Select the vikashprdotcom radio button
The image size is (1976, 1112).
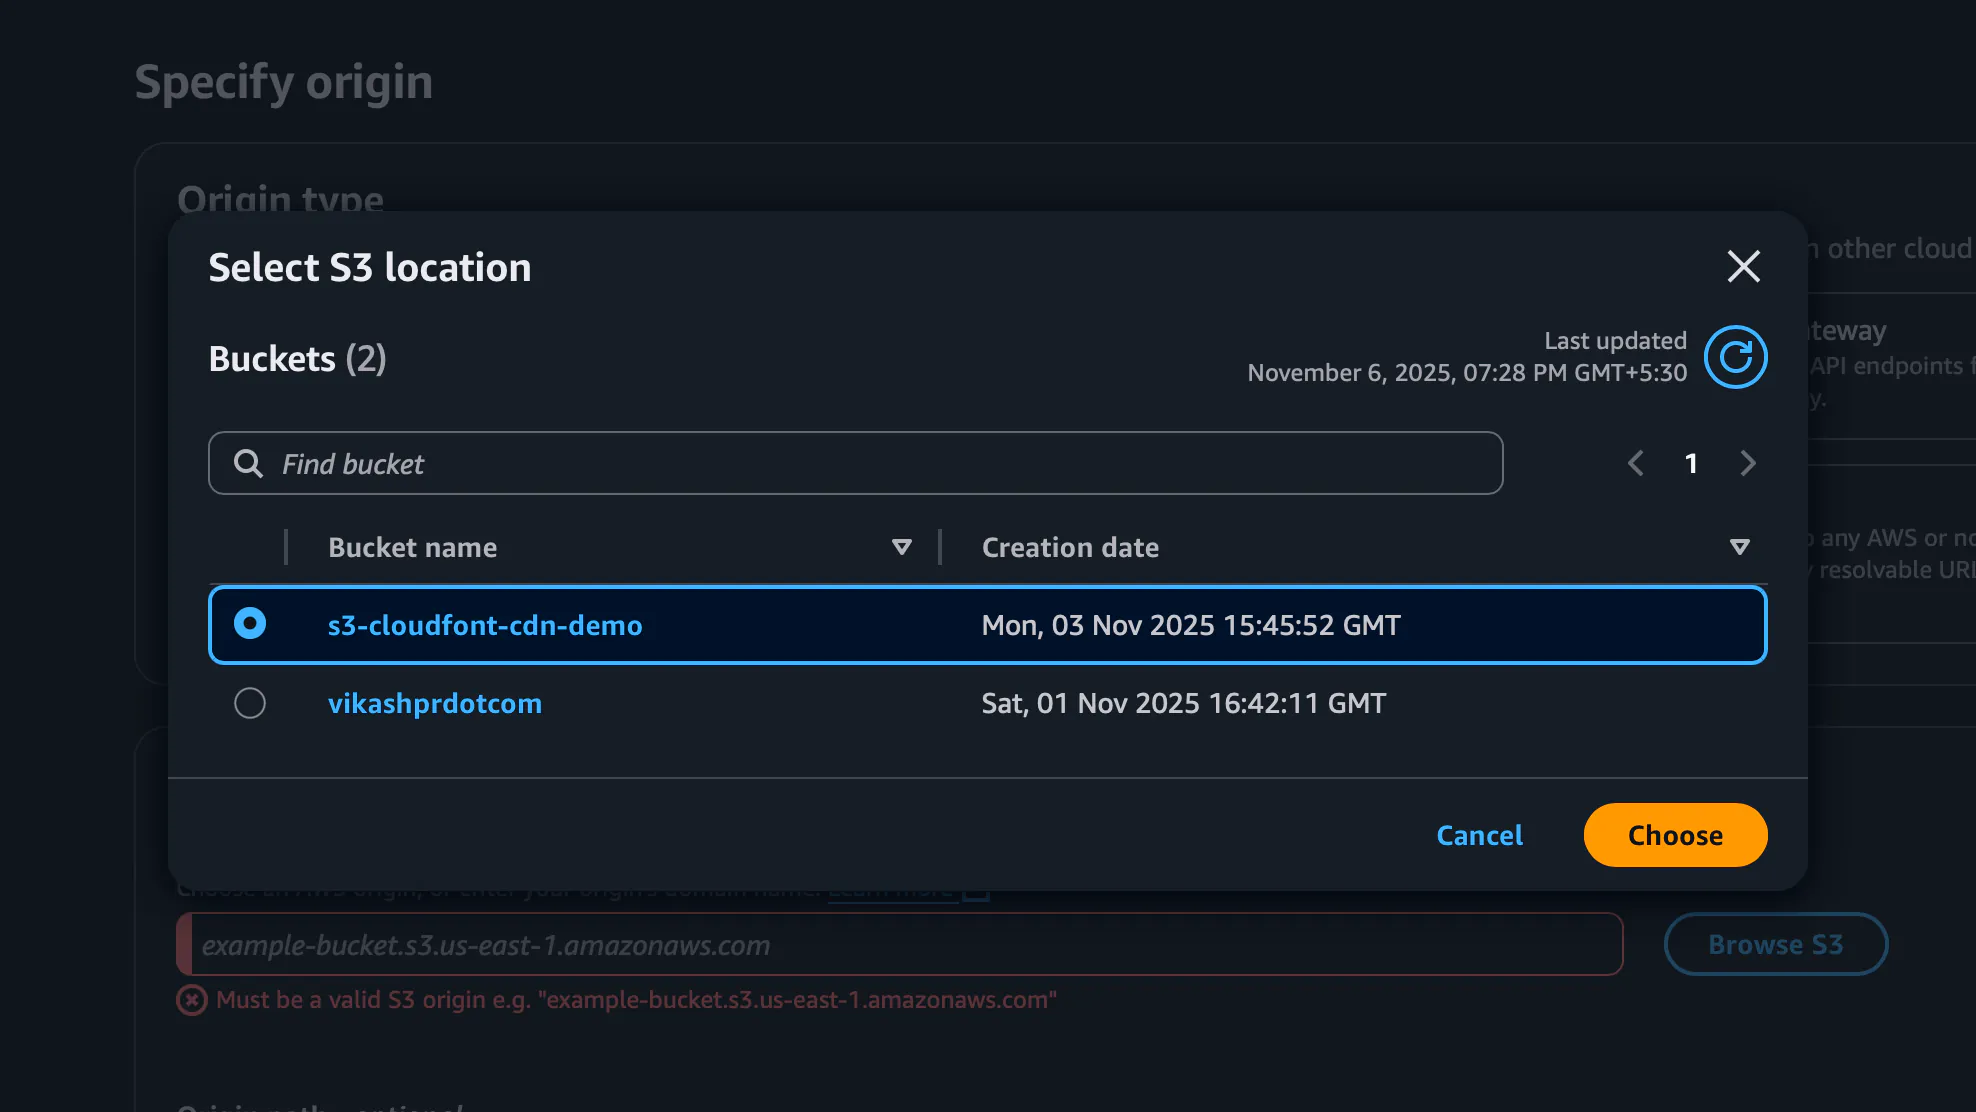[x=250, y=703]
